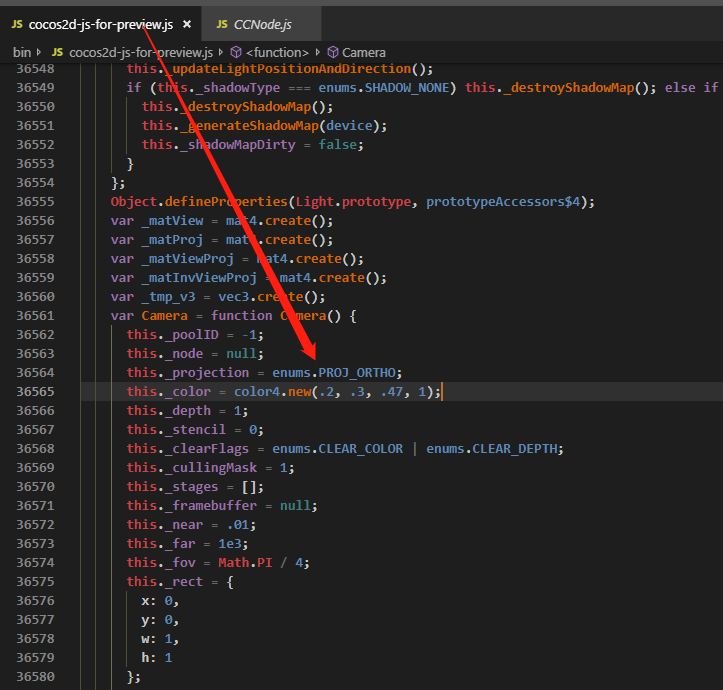Place cursor on color4.new call
Screen dimensions: 723x690
coord(266,392)
